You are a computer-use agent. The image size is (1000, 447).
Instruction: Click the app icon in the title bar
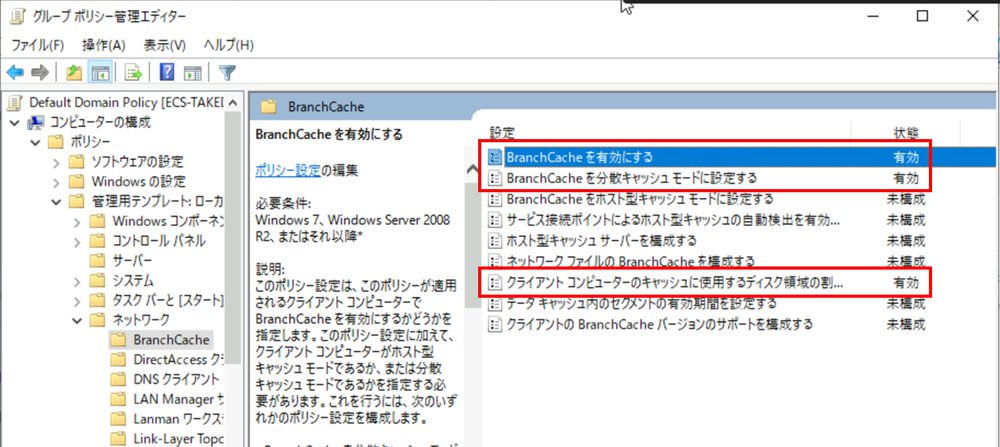click(x=18, y=17)
